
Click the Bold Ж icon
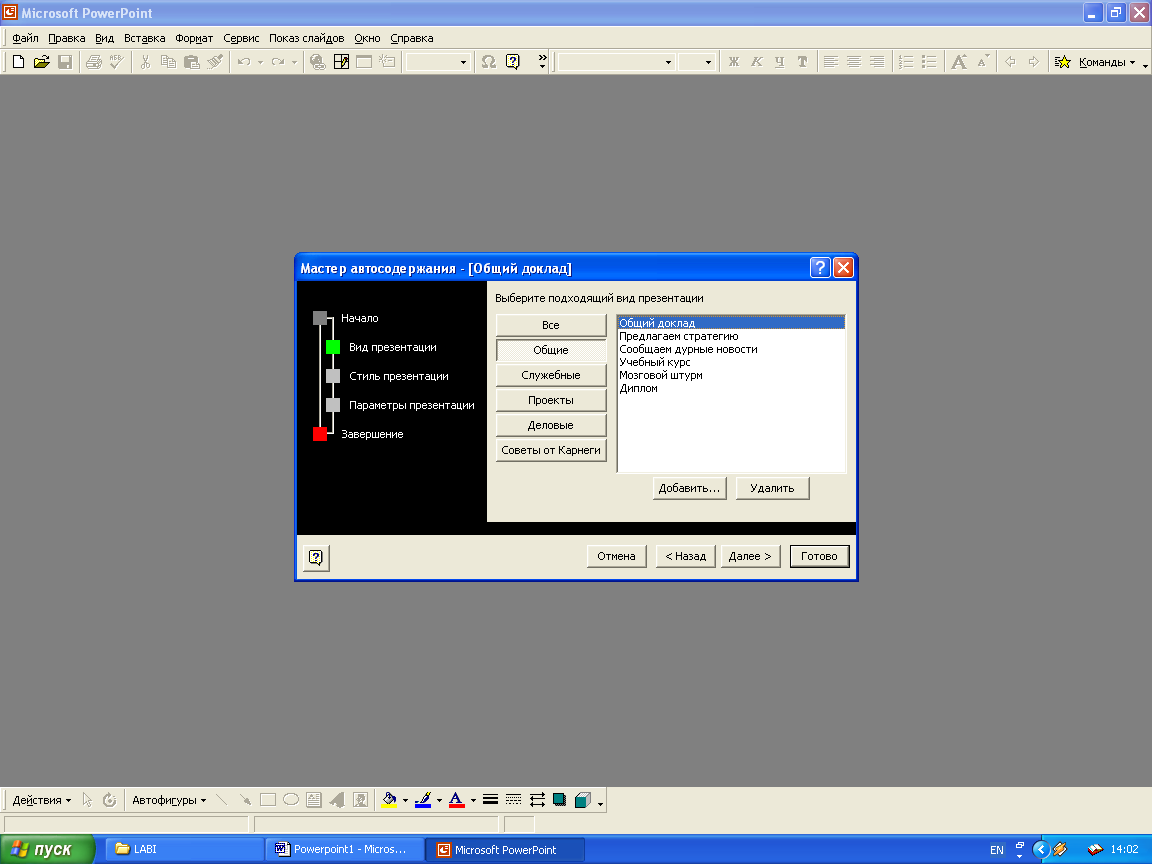(x=733, y=62)
